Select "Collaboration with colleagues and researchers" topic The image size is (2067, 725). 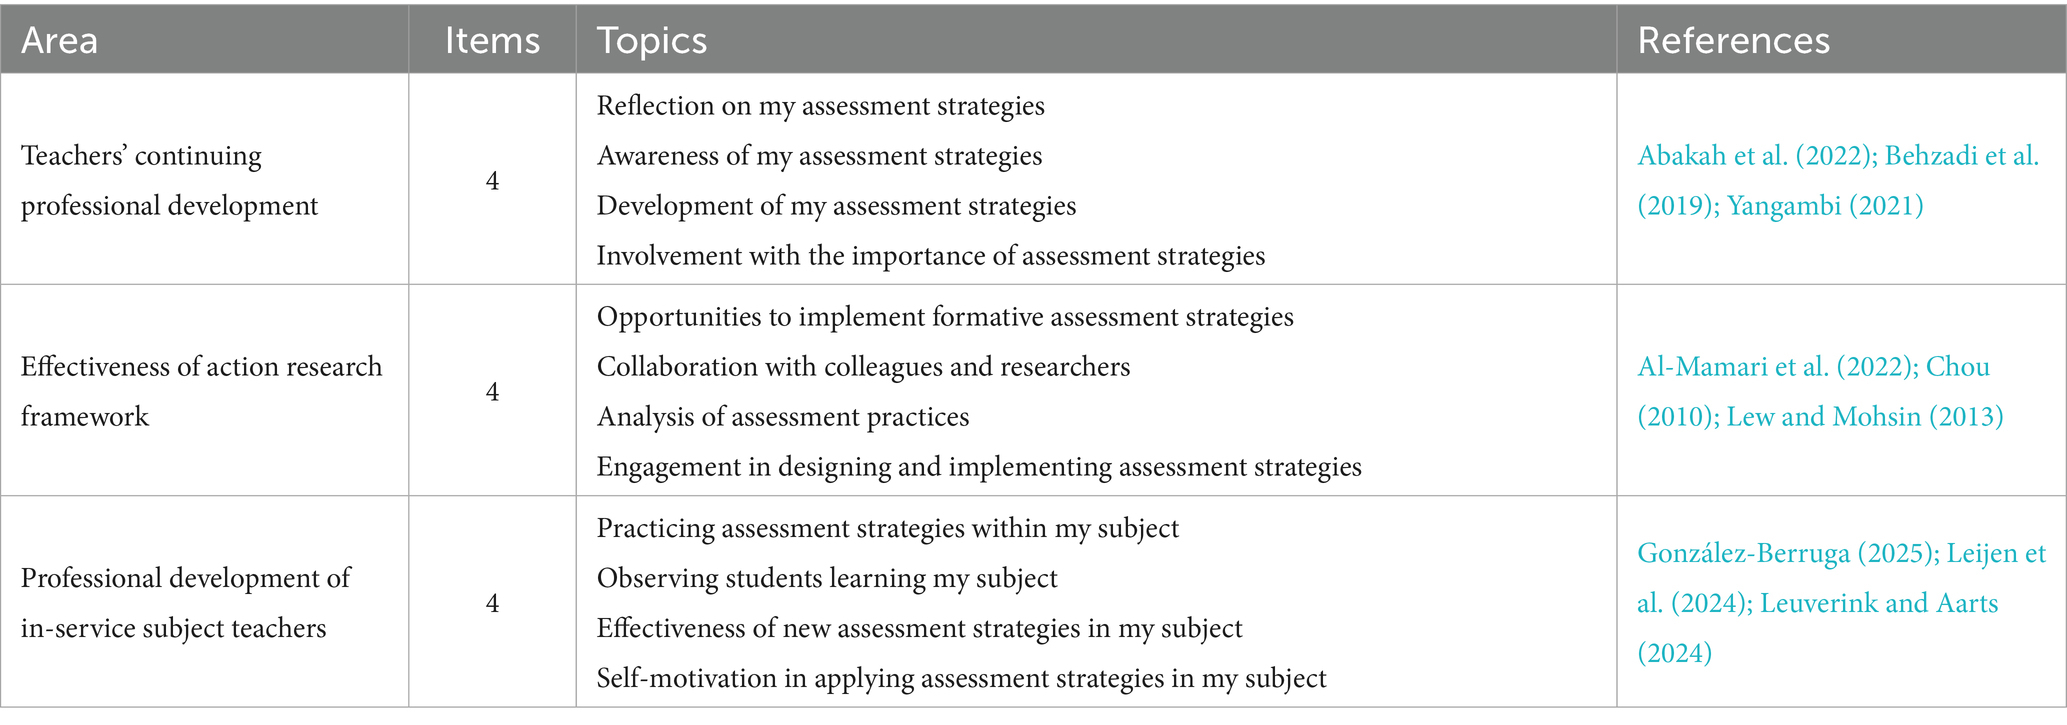pos(863,367)
